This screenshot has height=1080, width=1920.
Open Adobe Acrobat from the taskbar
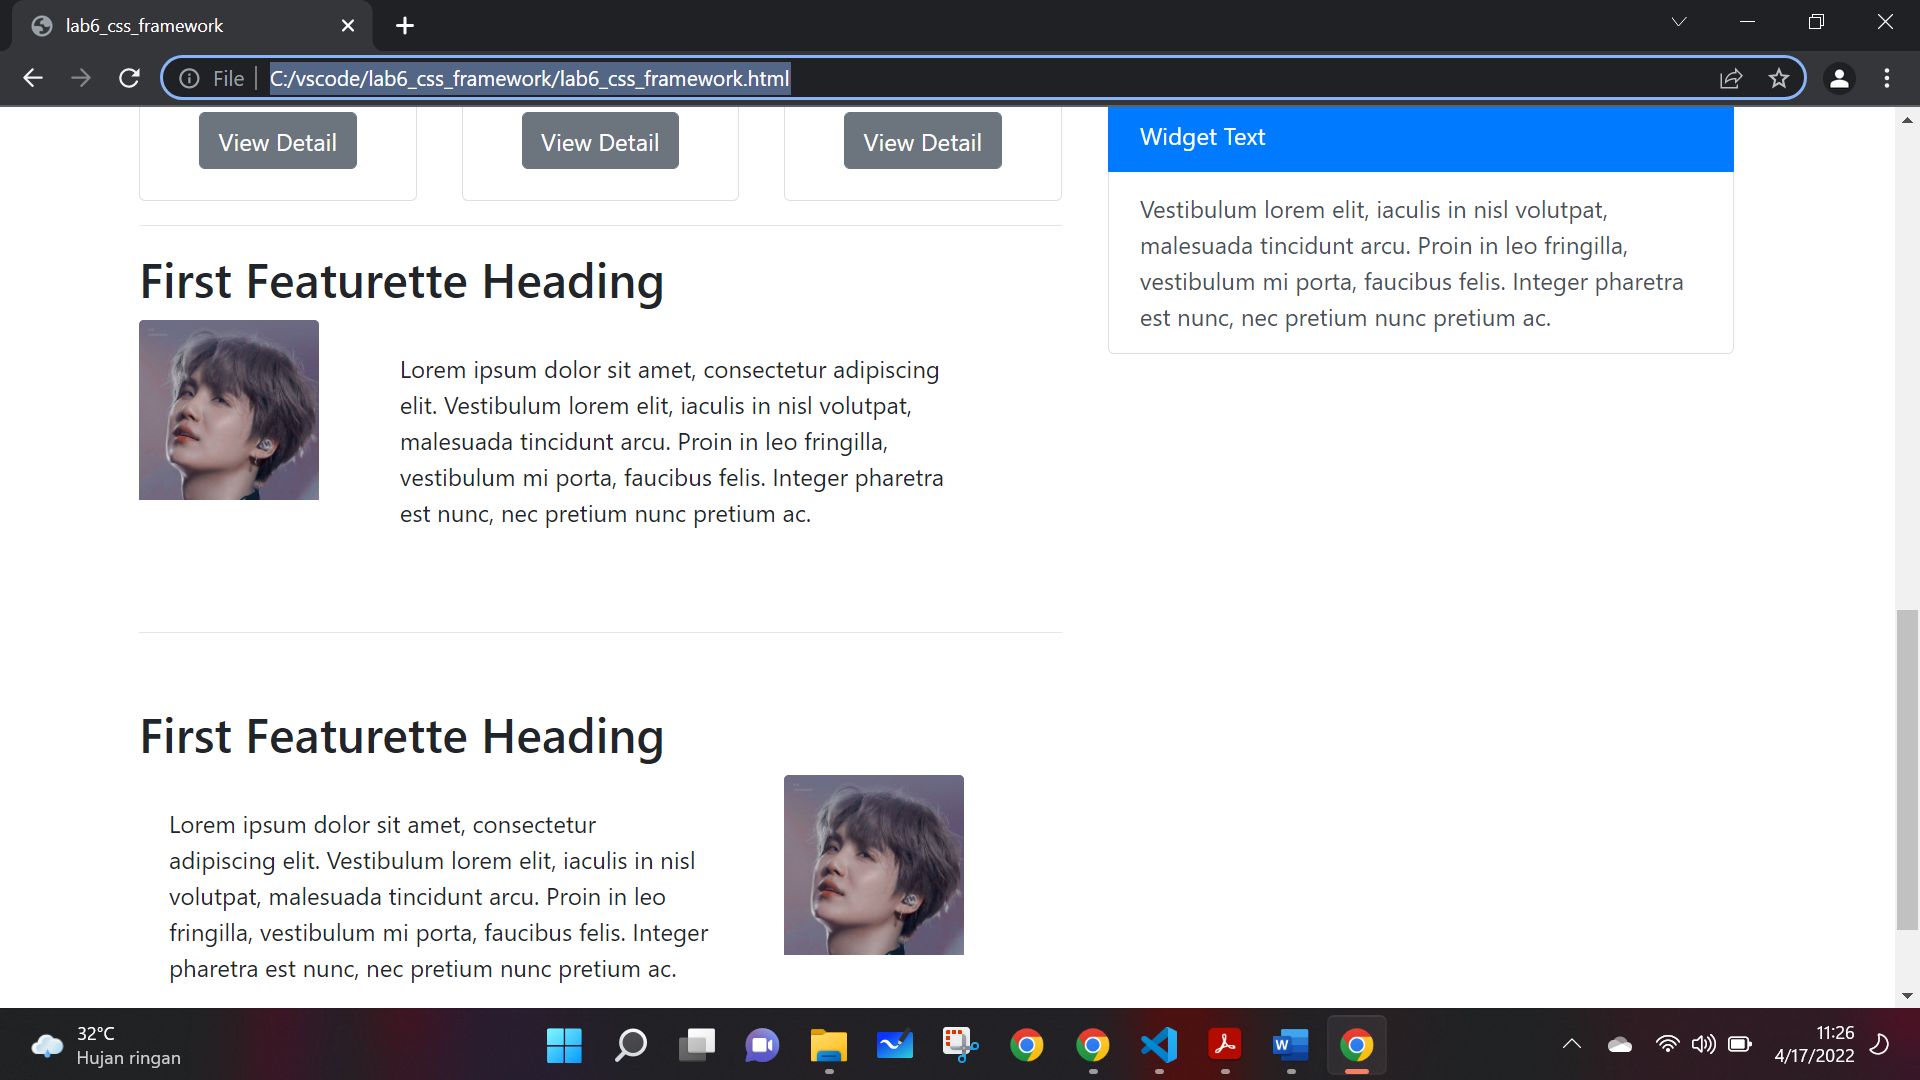pyautogui.click(x=1224, y=1045)
